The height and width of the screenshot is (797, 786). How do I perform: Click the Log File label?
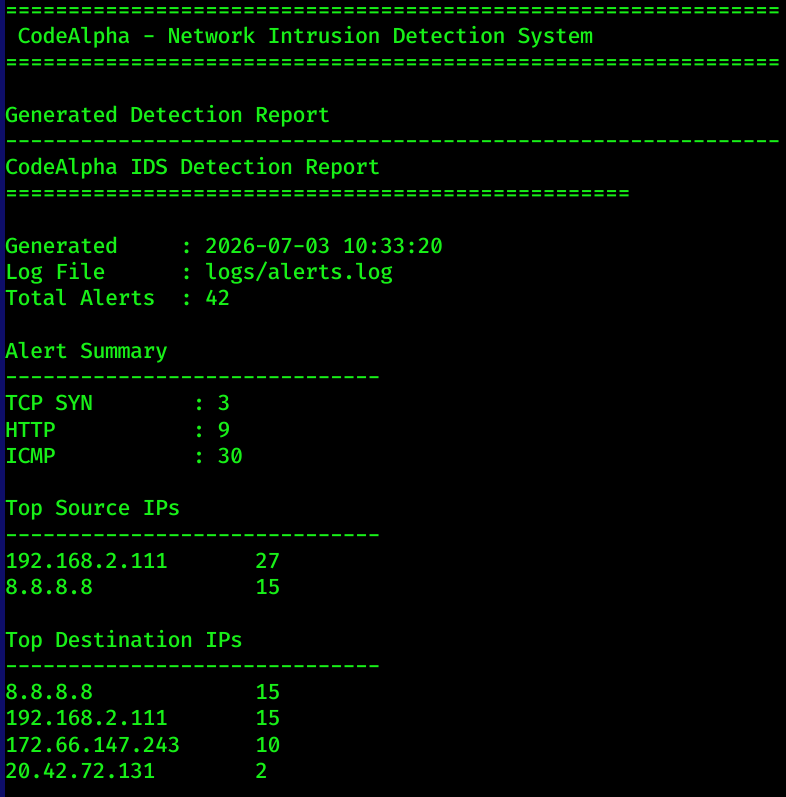pos(55,273)
